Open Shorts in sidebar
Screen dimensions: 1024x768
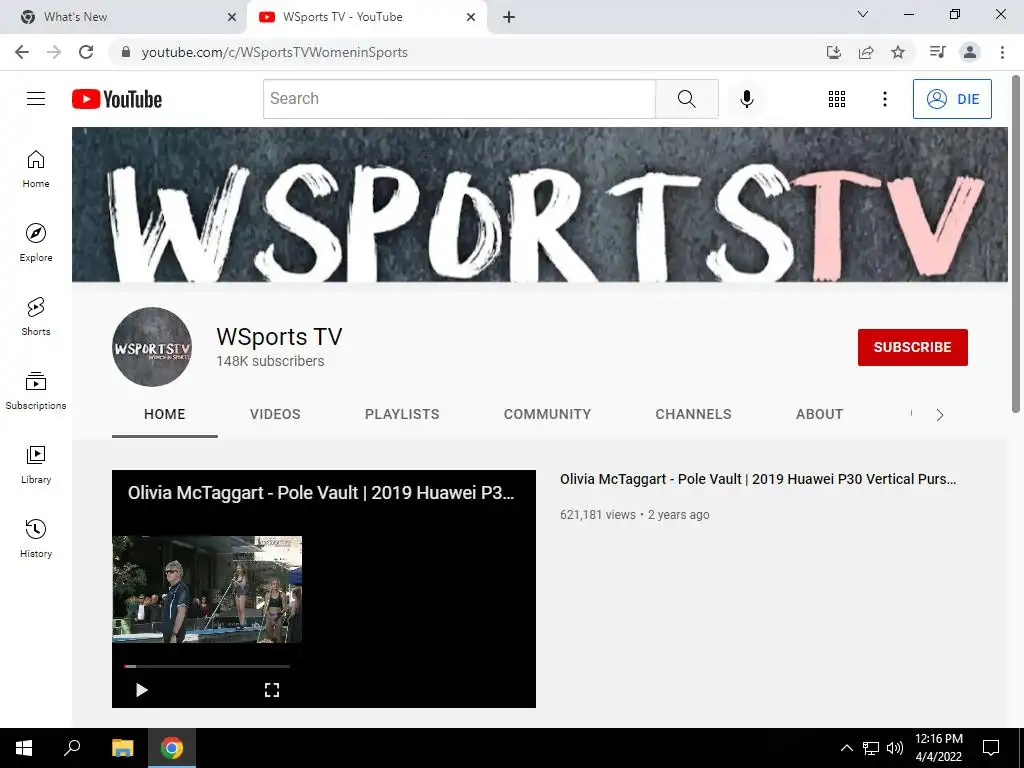point(36,317)
